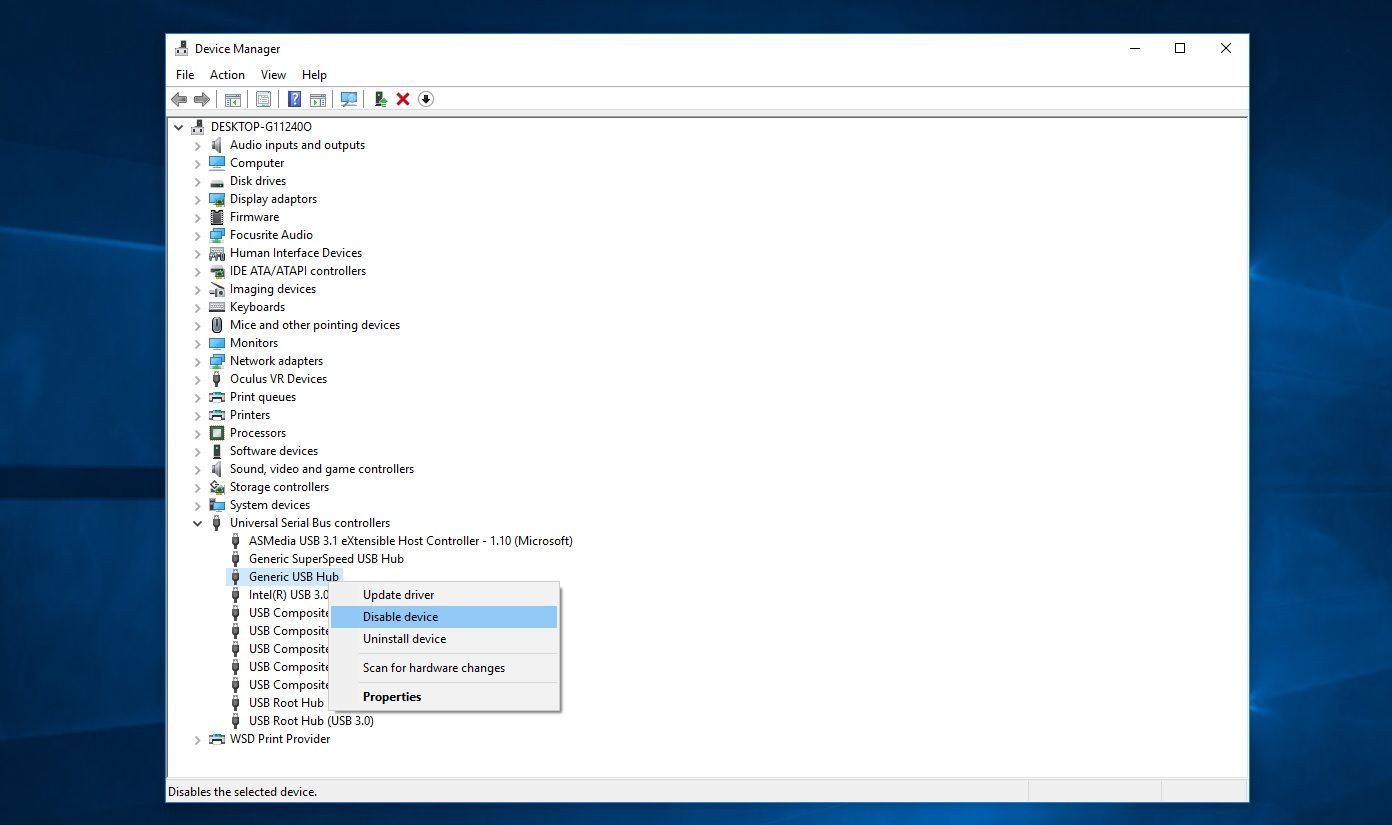The image size is (1392, 825).
Task: Select Update driver in context menu
Action: 398,595
